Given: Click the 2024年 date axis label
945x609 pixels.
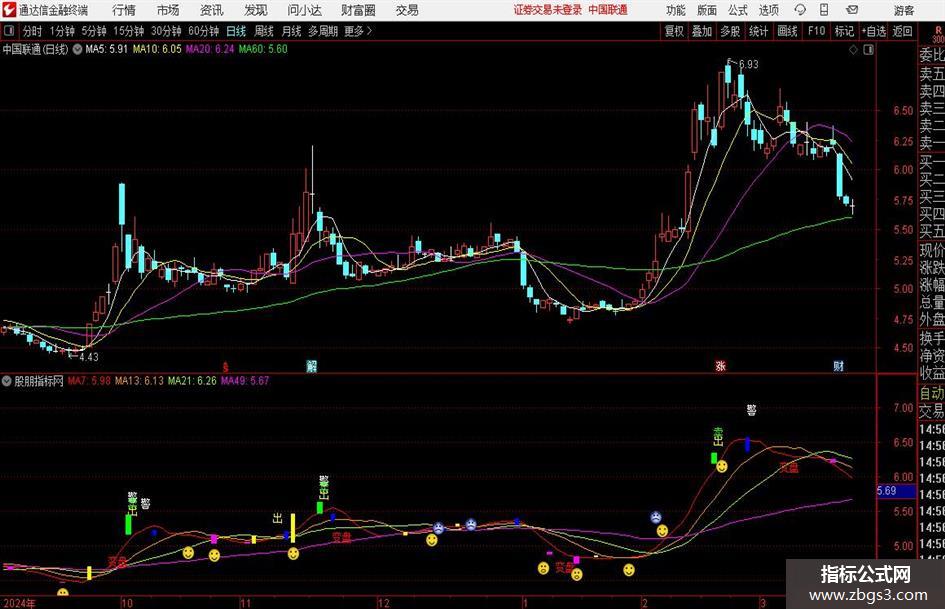Looking at the screenshot, I should pos(18,603).
